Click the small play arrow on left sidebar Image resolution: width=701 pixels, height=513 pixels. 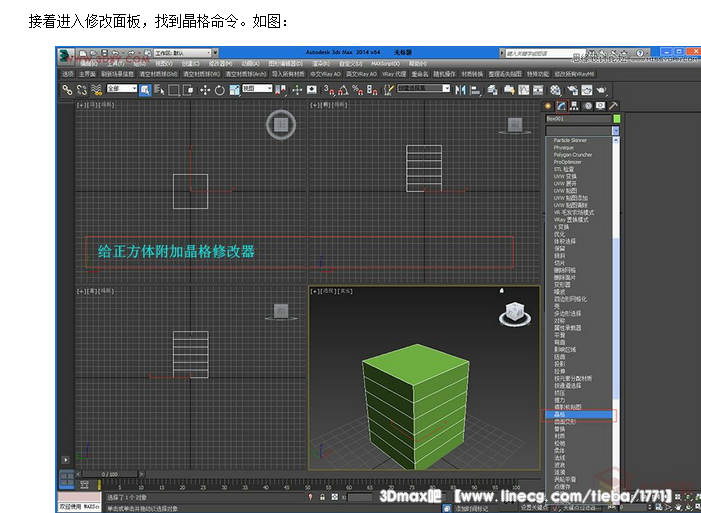tap(66, 460)
